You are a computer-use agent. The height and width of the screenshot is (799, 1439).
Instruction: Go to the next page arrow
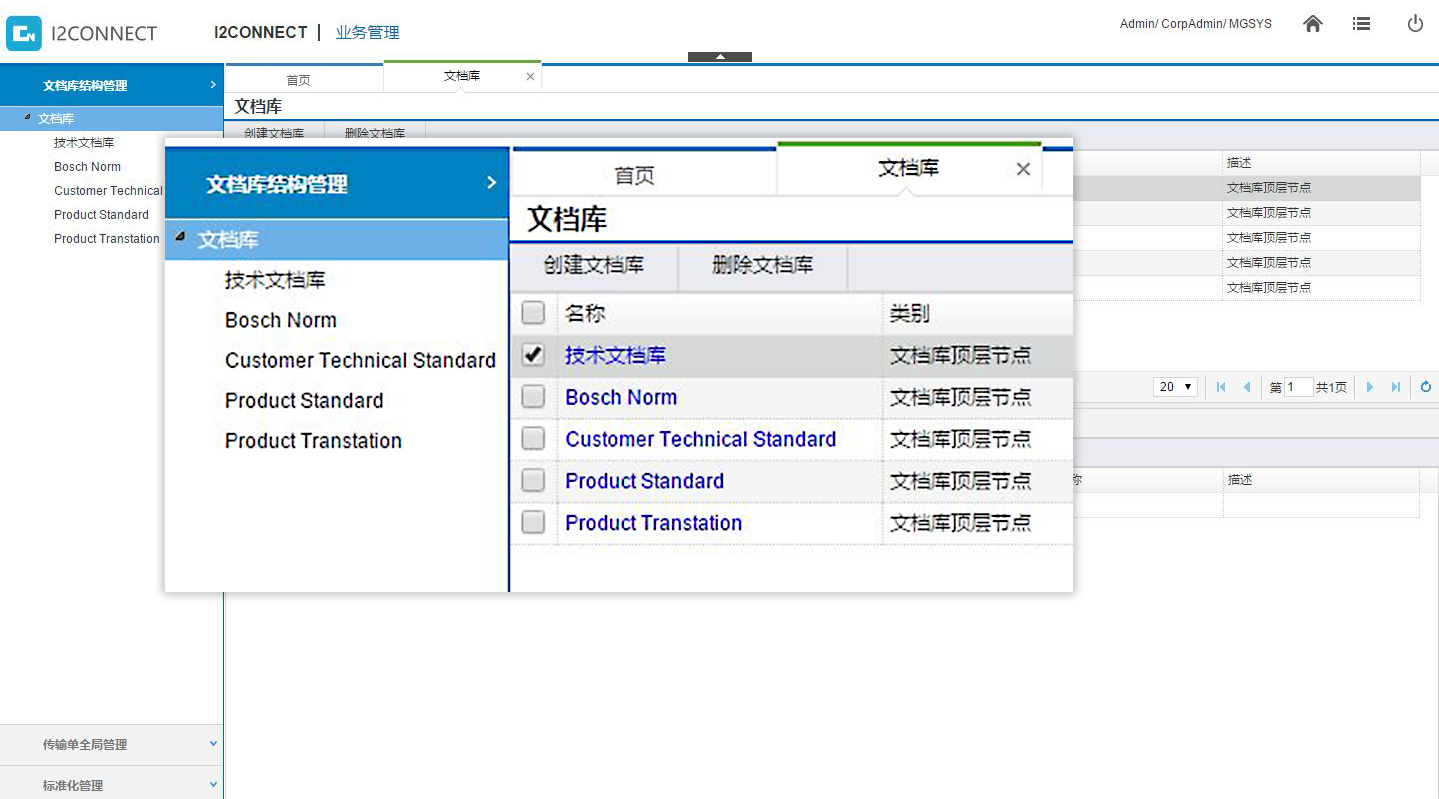tap(1370, 387)
